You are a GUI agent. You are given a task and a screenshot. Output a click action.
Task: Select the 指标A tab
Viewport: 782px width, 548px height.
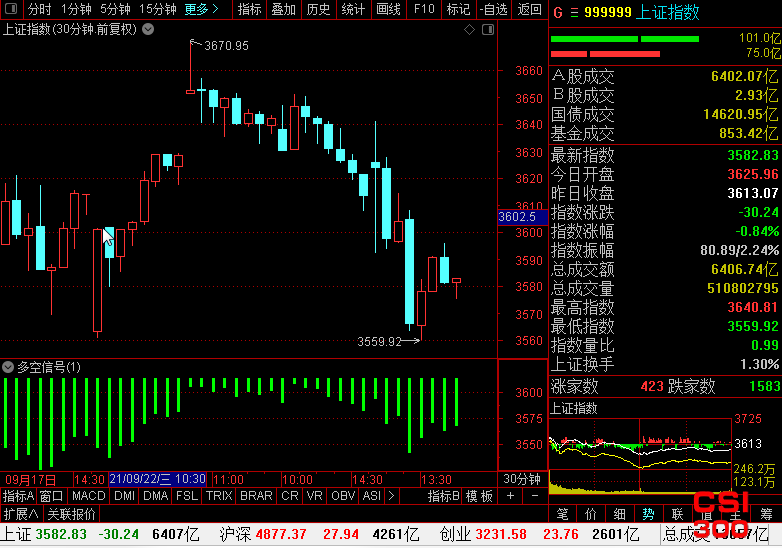pos(18,496)
